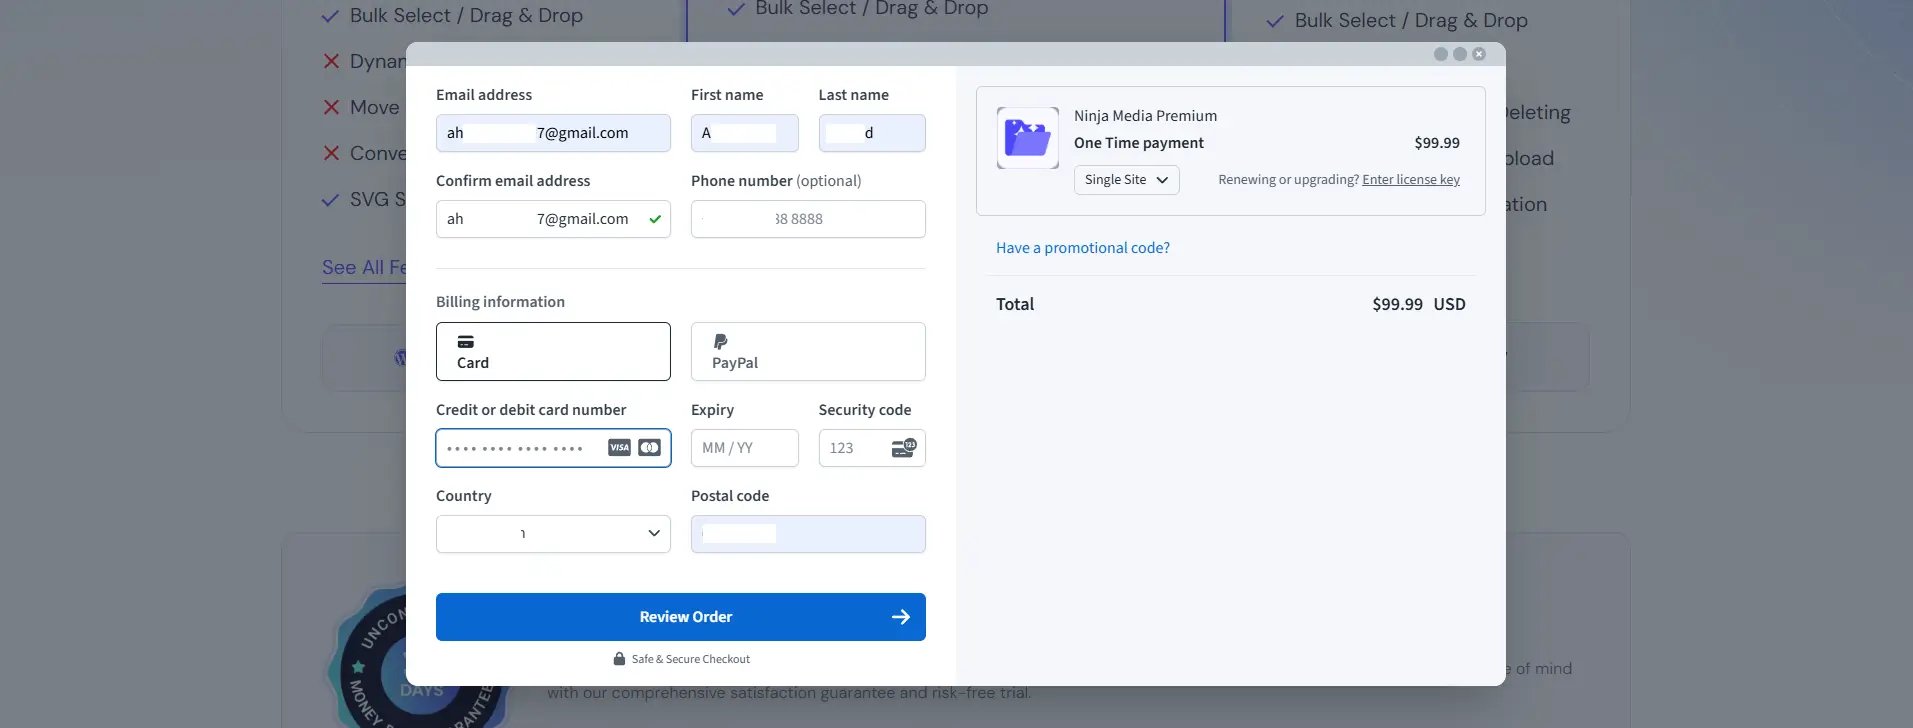Click the Mastercard icon
This screenshot has height=728, width=1913.
649,448
